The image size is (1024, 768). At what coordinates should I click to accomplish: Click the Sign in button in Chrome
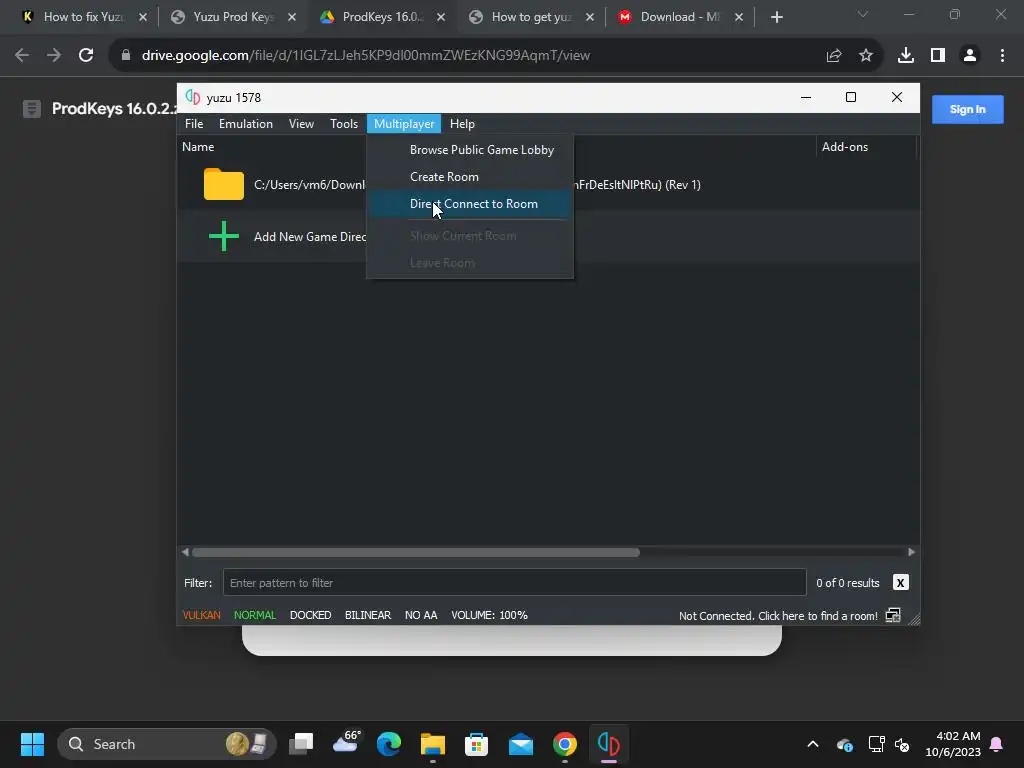pos(967,110)
